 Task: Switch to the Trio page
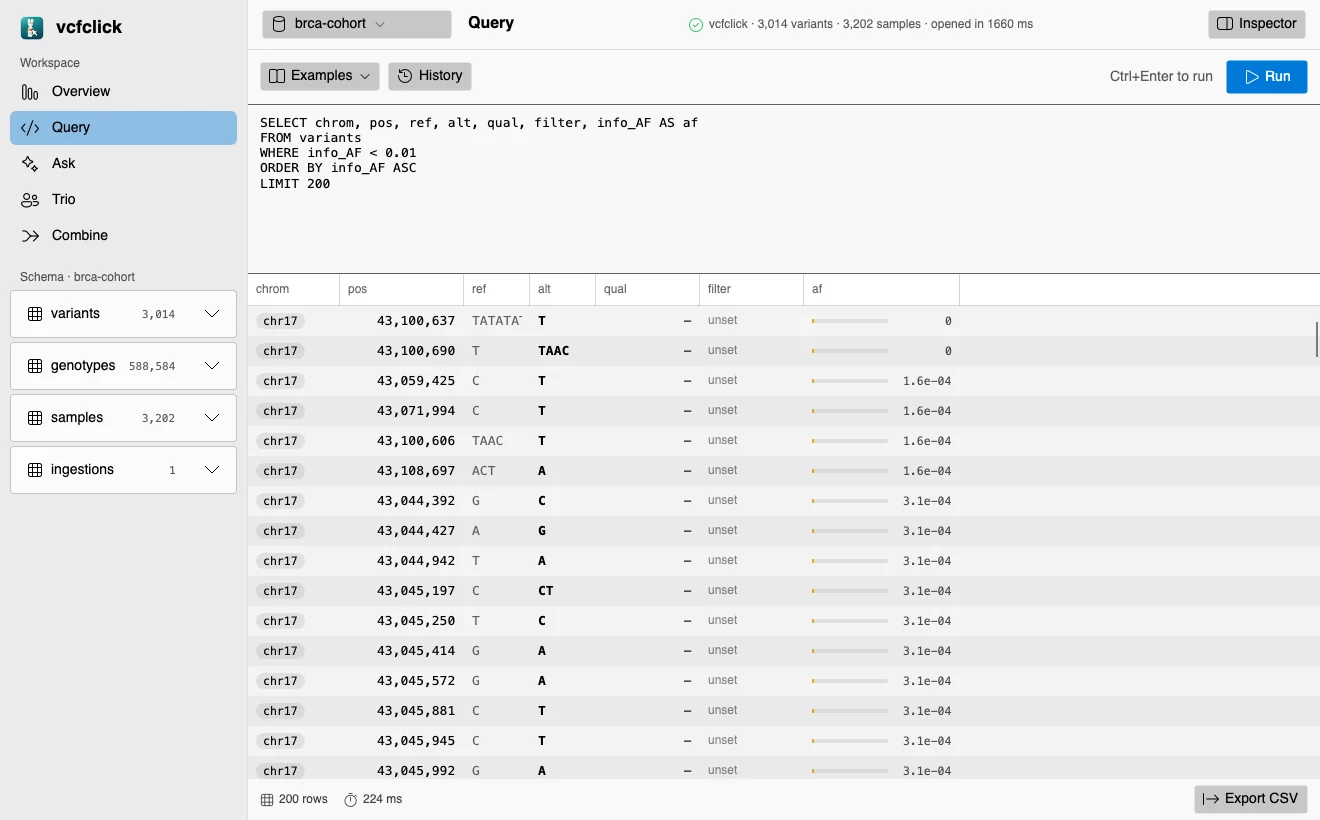pos(123,200)
